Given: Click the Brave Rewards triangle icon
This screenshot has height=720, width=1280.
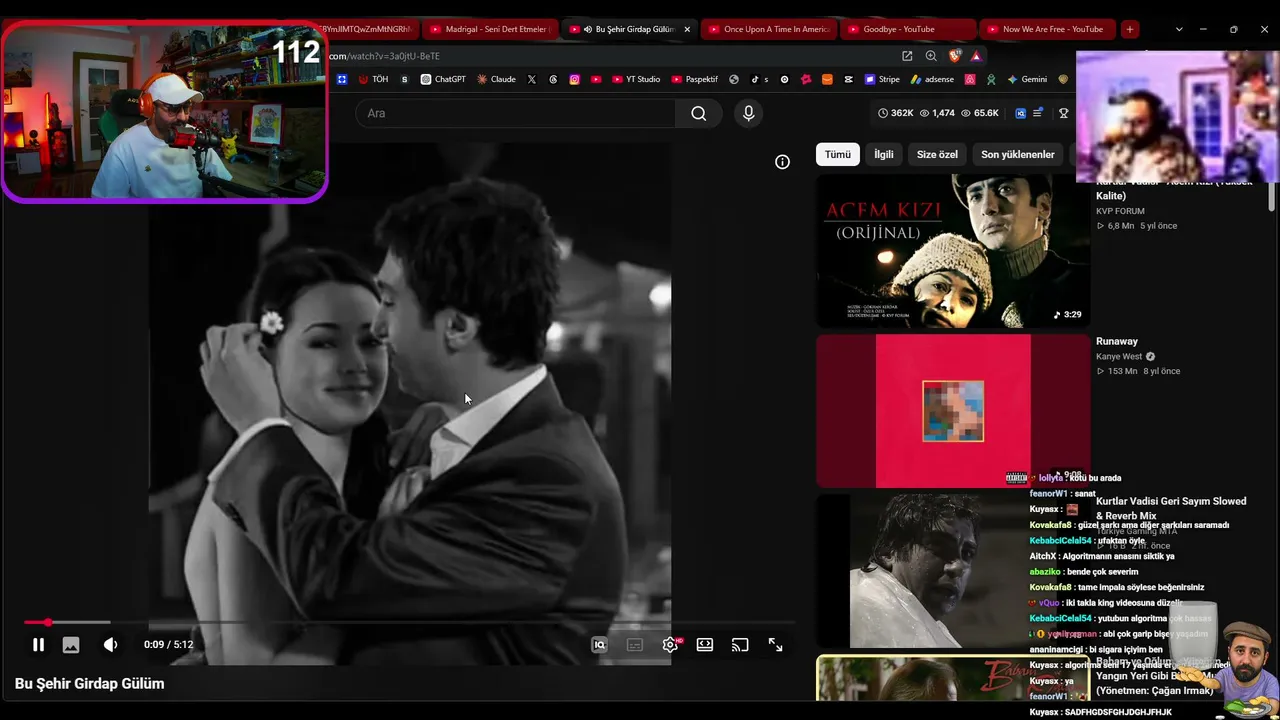Looking at the screenshot, I should tap(976, 56).
